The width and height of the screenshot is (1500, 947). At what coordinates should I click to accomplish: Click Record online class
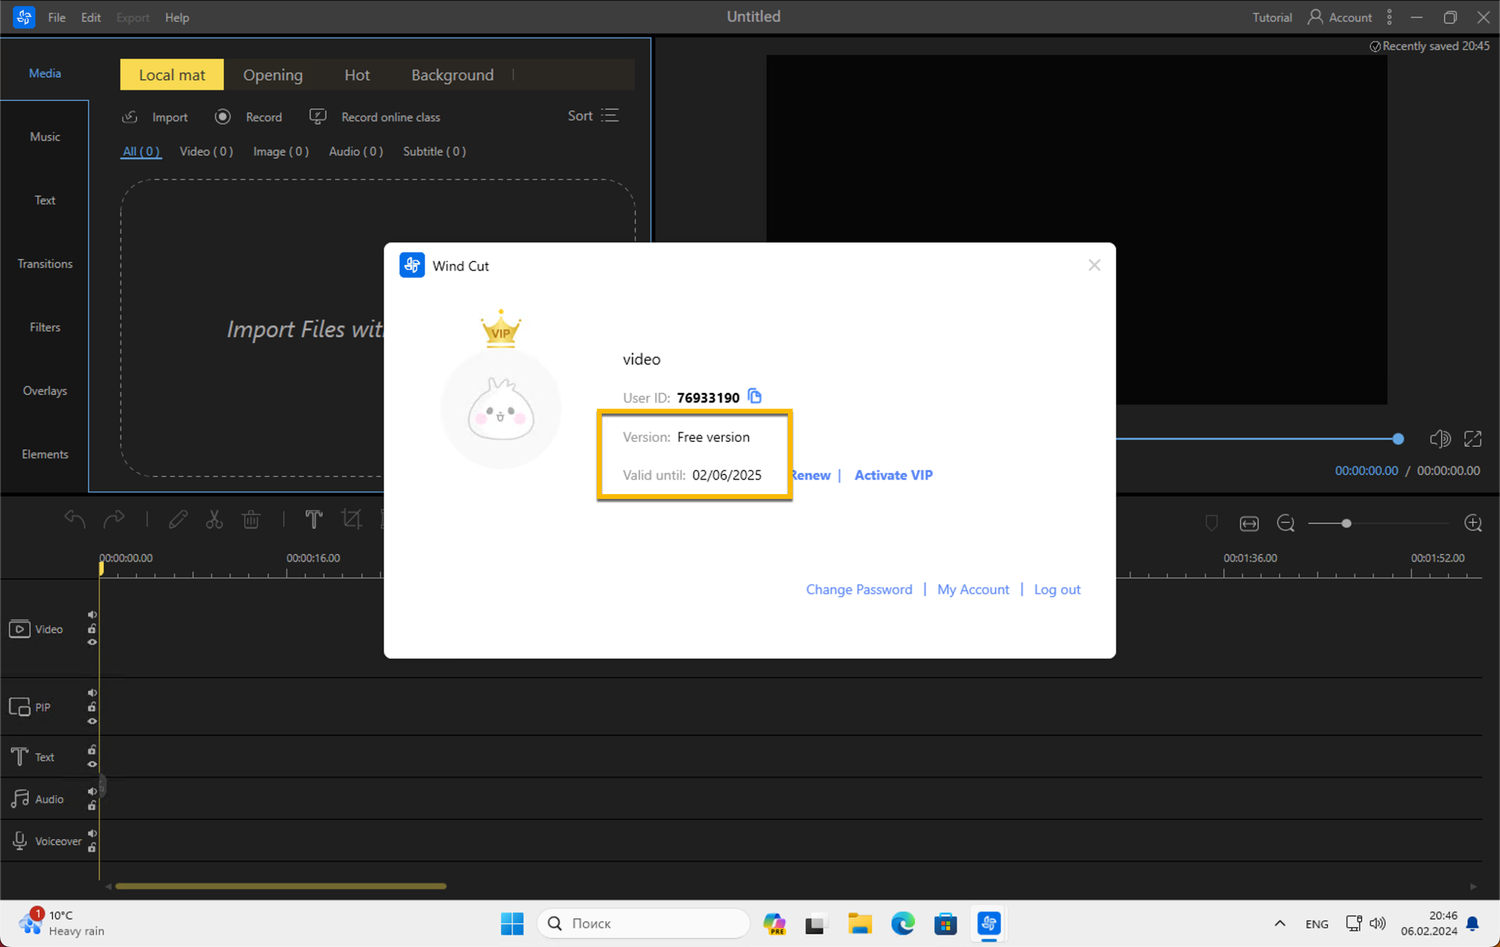coord(375,117)
